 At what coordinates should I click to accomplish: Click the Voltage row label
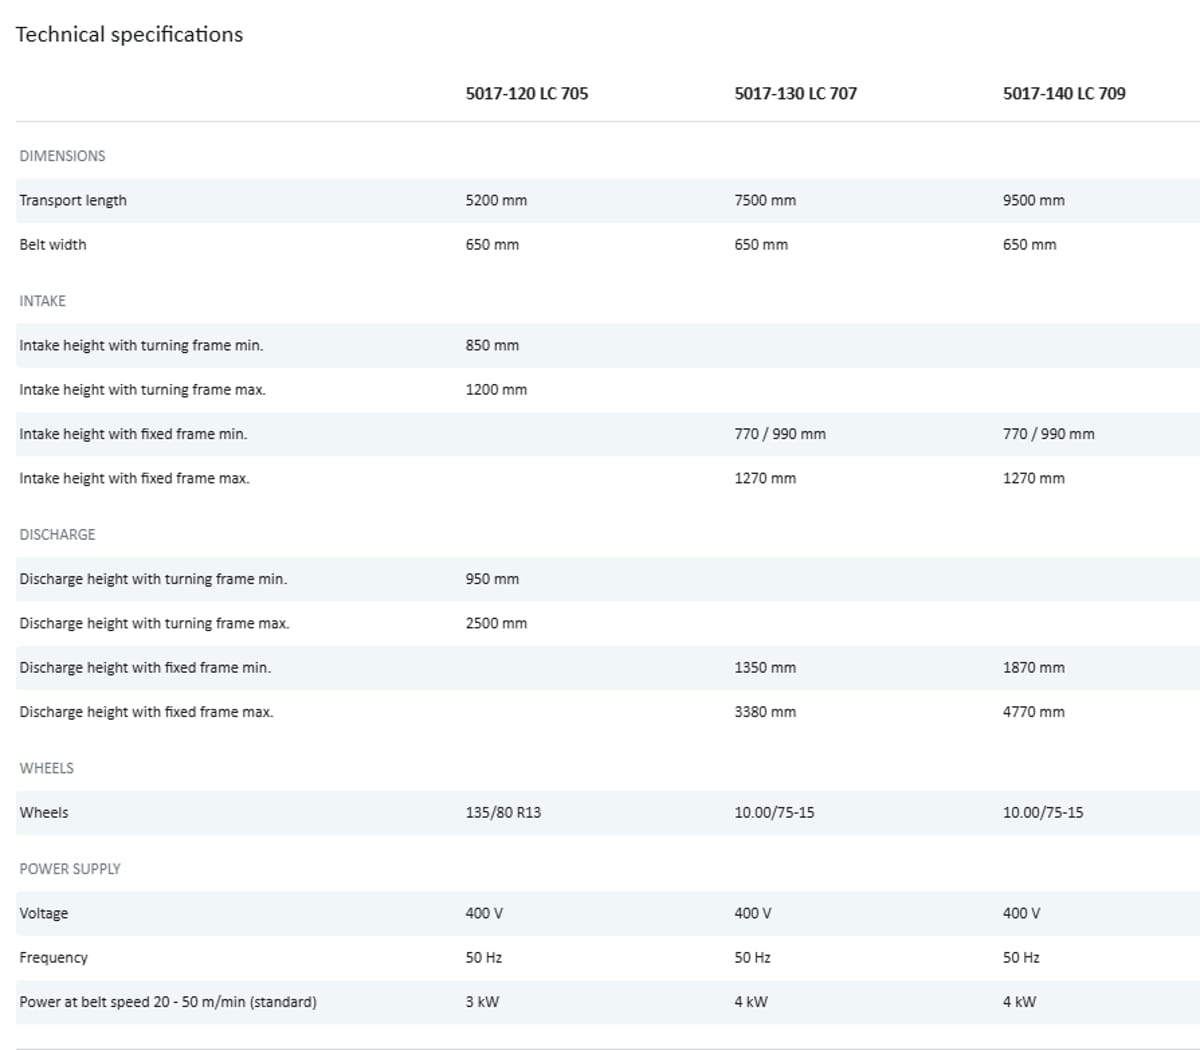pyautogui.click(x=44, y=913)
